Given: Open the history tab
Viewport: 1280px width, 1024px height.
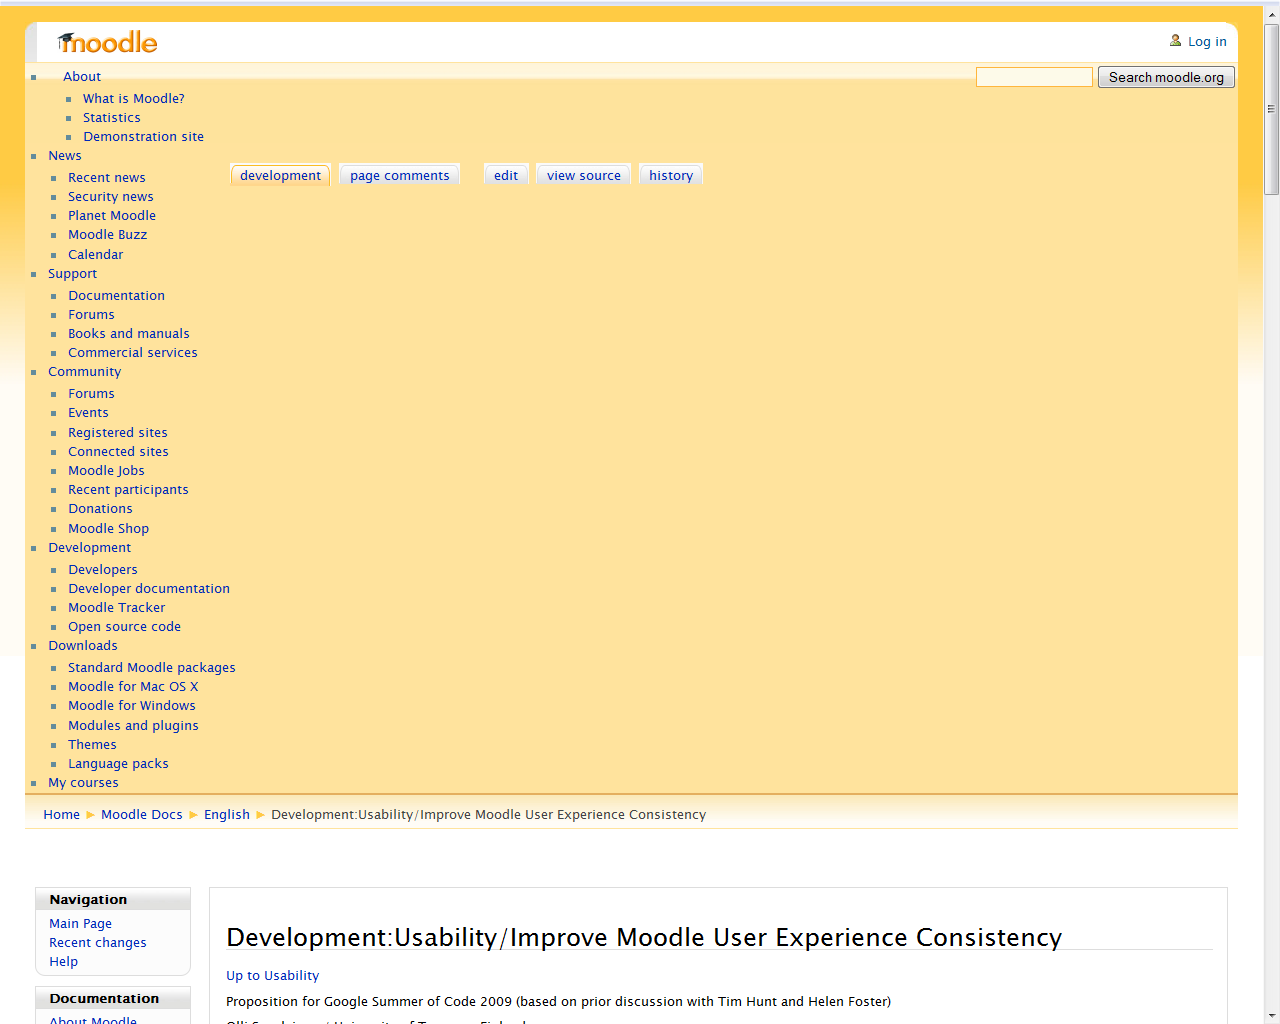Looking at the screenshot, I should coord(671,175).
